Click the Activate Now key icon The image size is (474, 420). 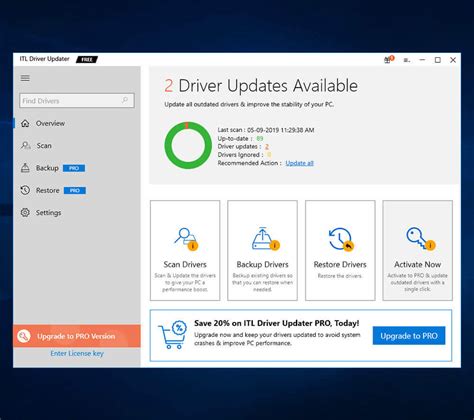(420, 238)
